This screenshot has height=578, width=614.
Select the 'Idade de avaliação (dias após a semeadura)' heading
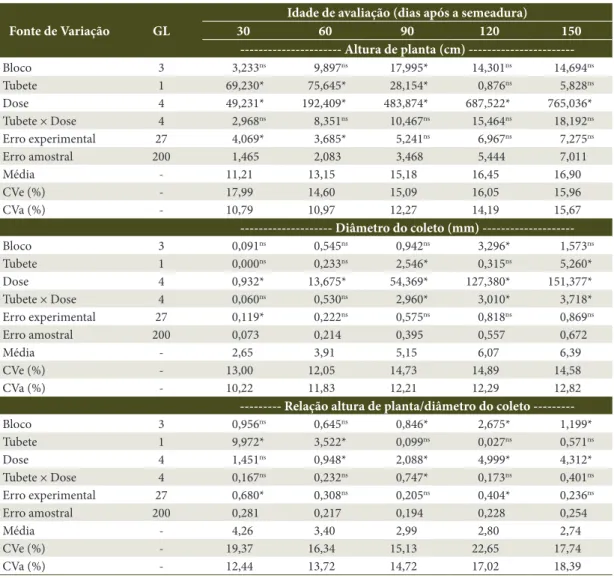point(407,13)
